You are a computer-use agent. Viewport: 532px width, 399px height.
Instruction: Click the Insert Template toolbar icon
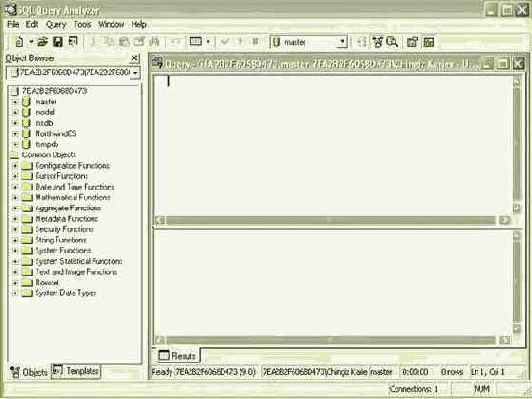(73, 42)
